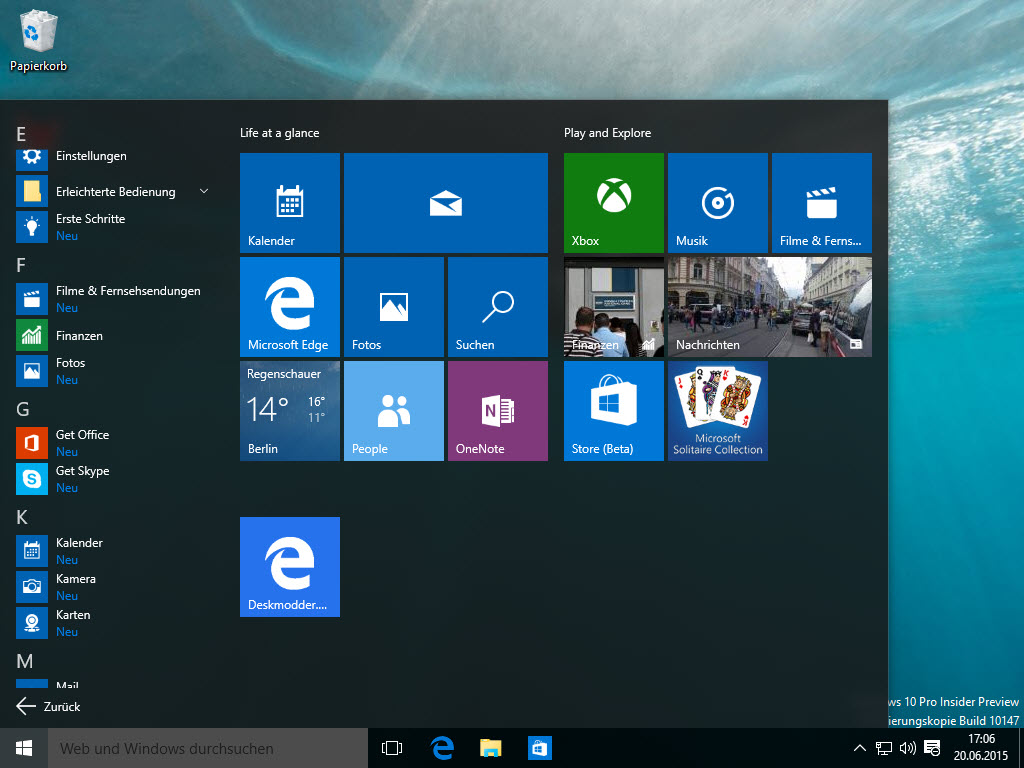Show hidden tray icons chevron
This screenshot has height=768, width=1024.
[859, 748]
